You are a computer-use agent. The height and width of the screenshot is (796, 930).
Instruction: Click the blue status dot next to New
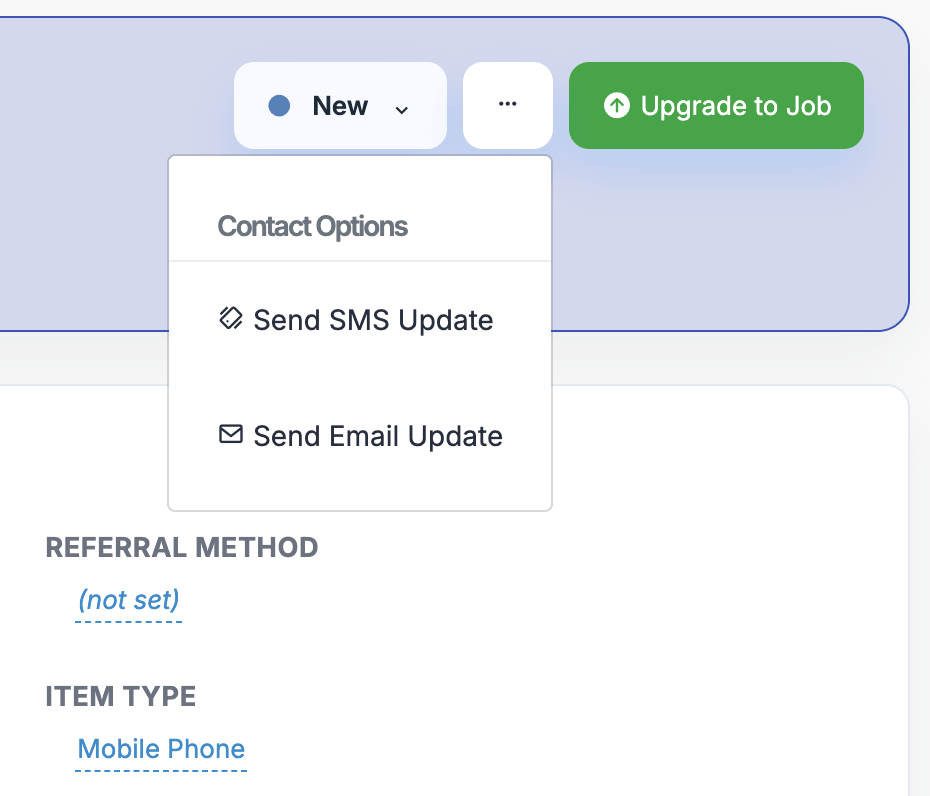click(280, 105)
